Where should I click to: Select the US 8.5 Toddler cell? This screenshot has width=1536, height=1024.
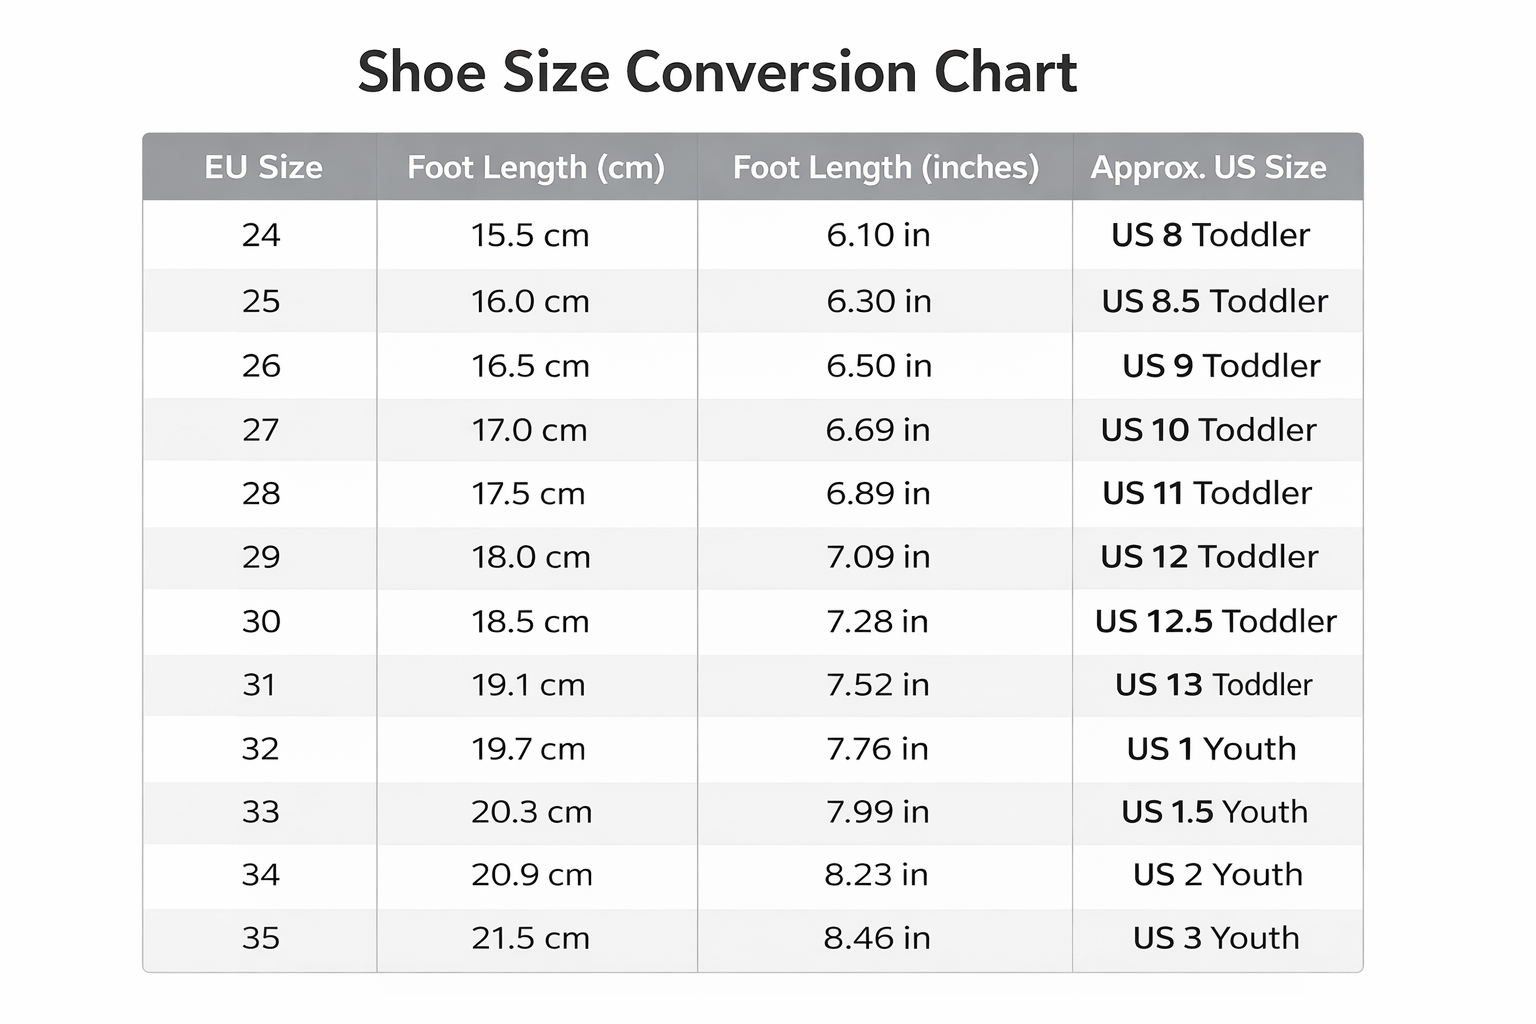click(1214, 301)
